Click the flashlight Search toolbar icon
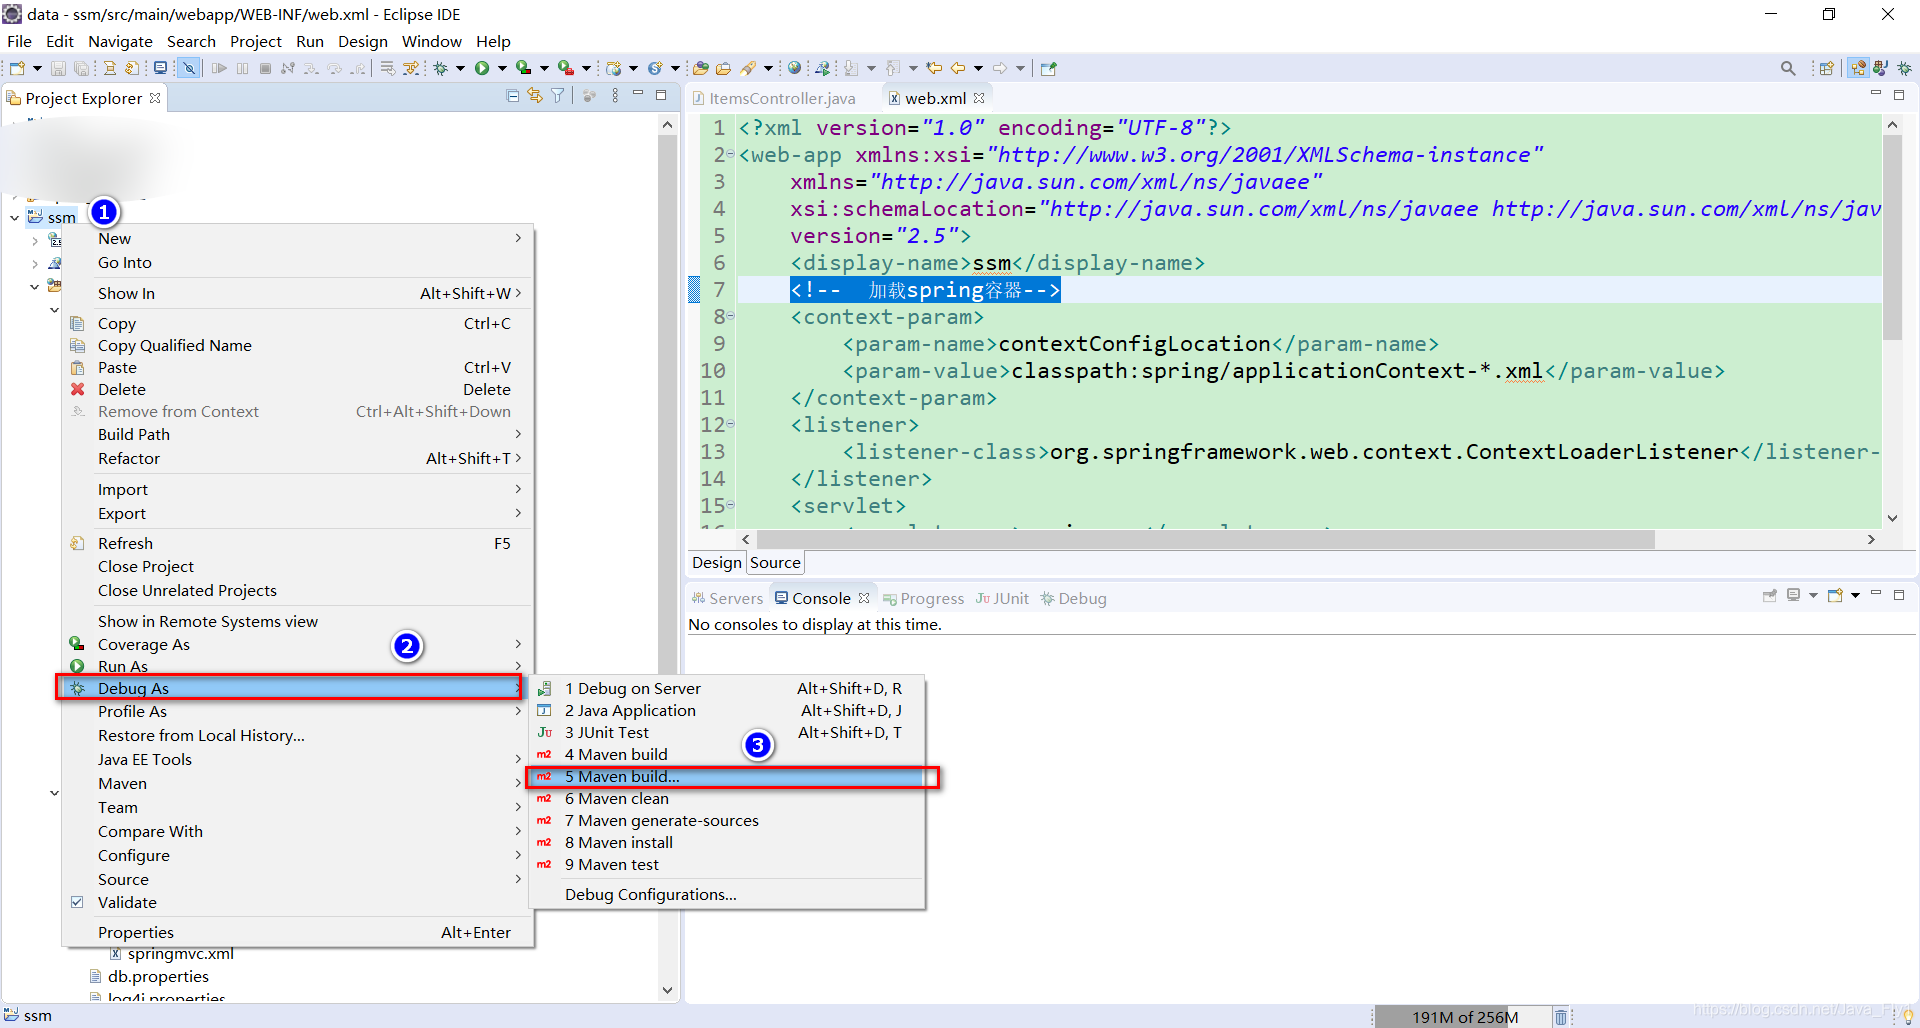Screen dimensions: 1920x1028 click(747, 68)
